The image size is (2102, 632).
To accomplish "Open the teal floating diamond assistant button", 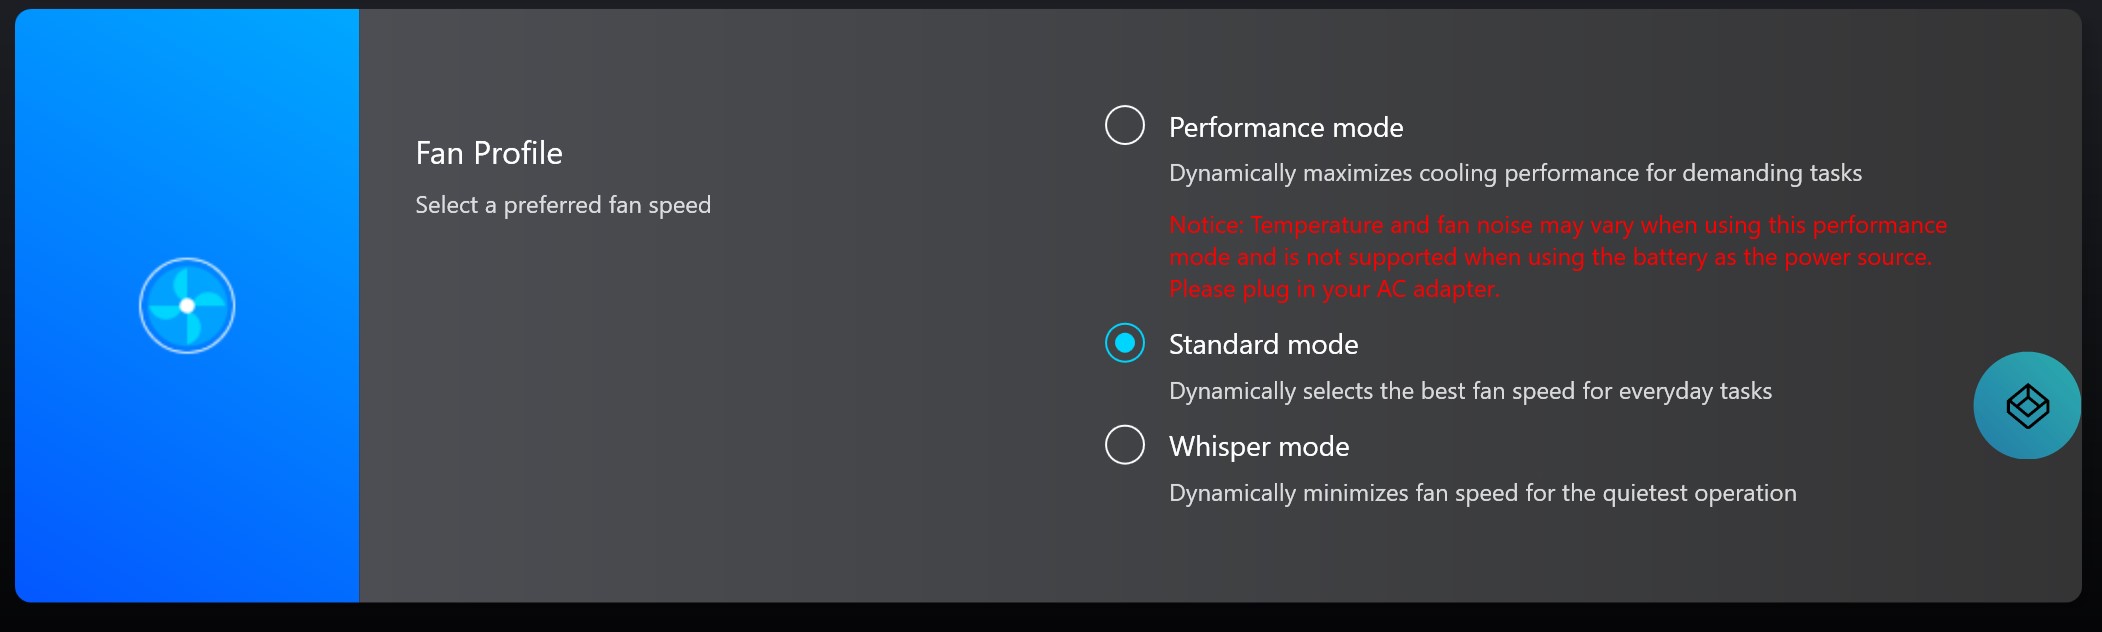I will click(x=2027, y=406).
